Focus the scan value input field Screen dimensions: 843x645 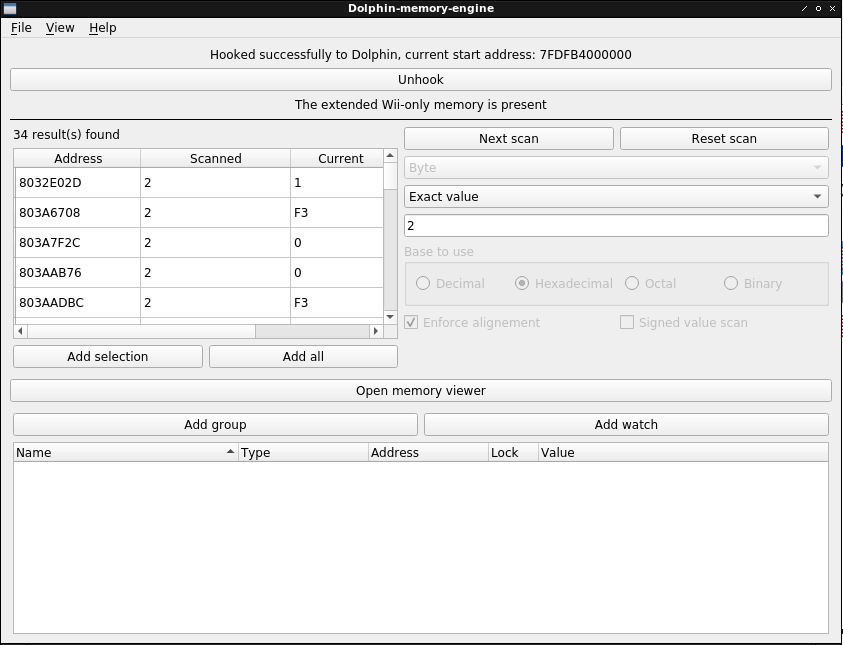pos(616,226)
